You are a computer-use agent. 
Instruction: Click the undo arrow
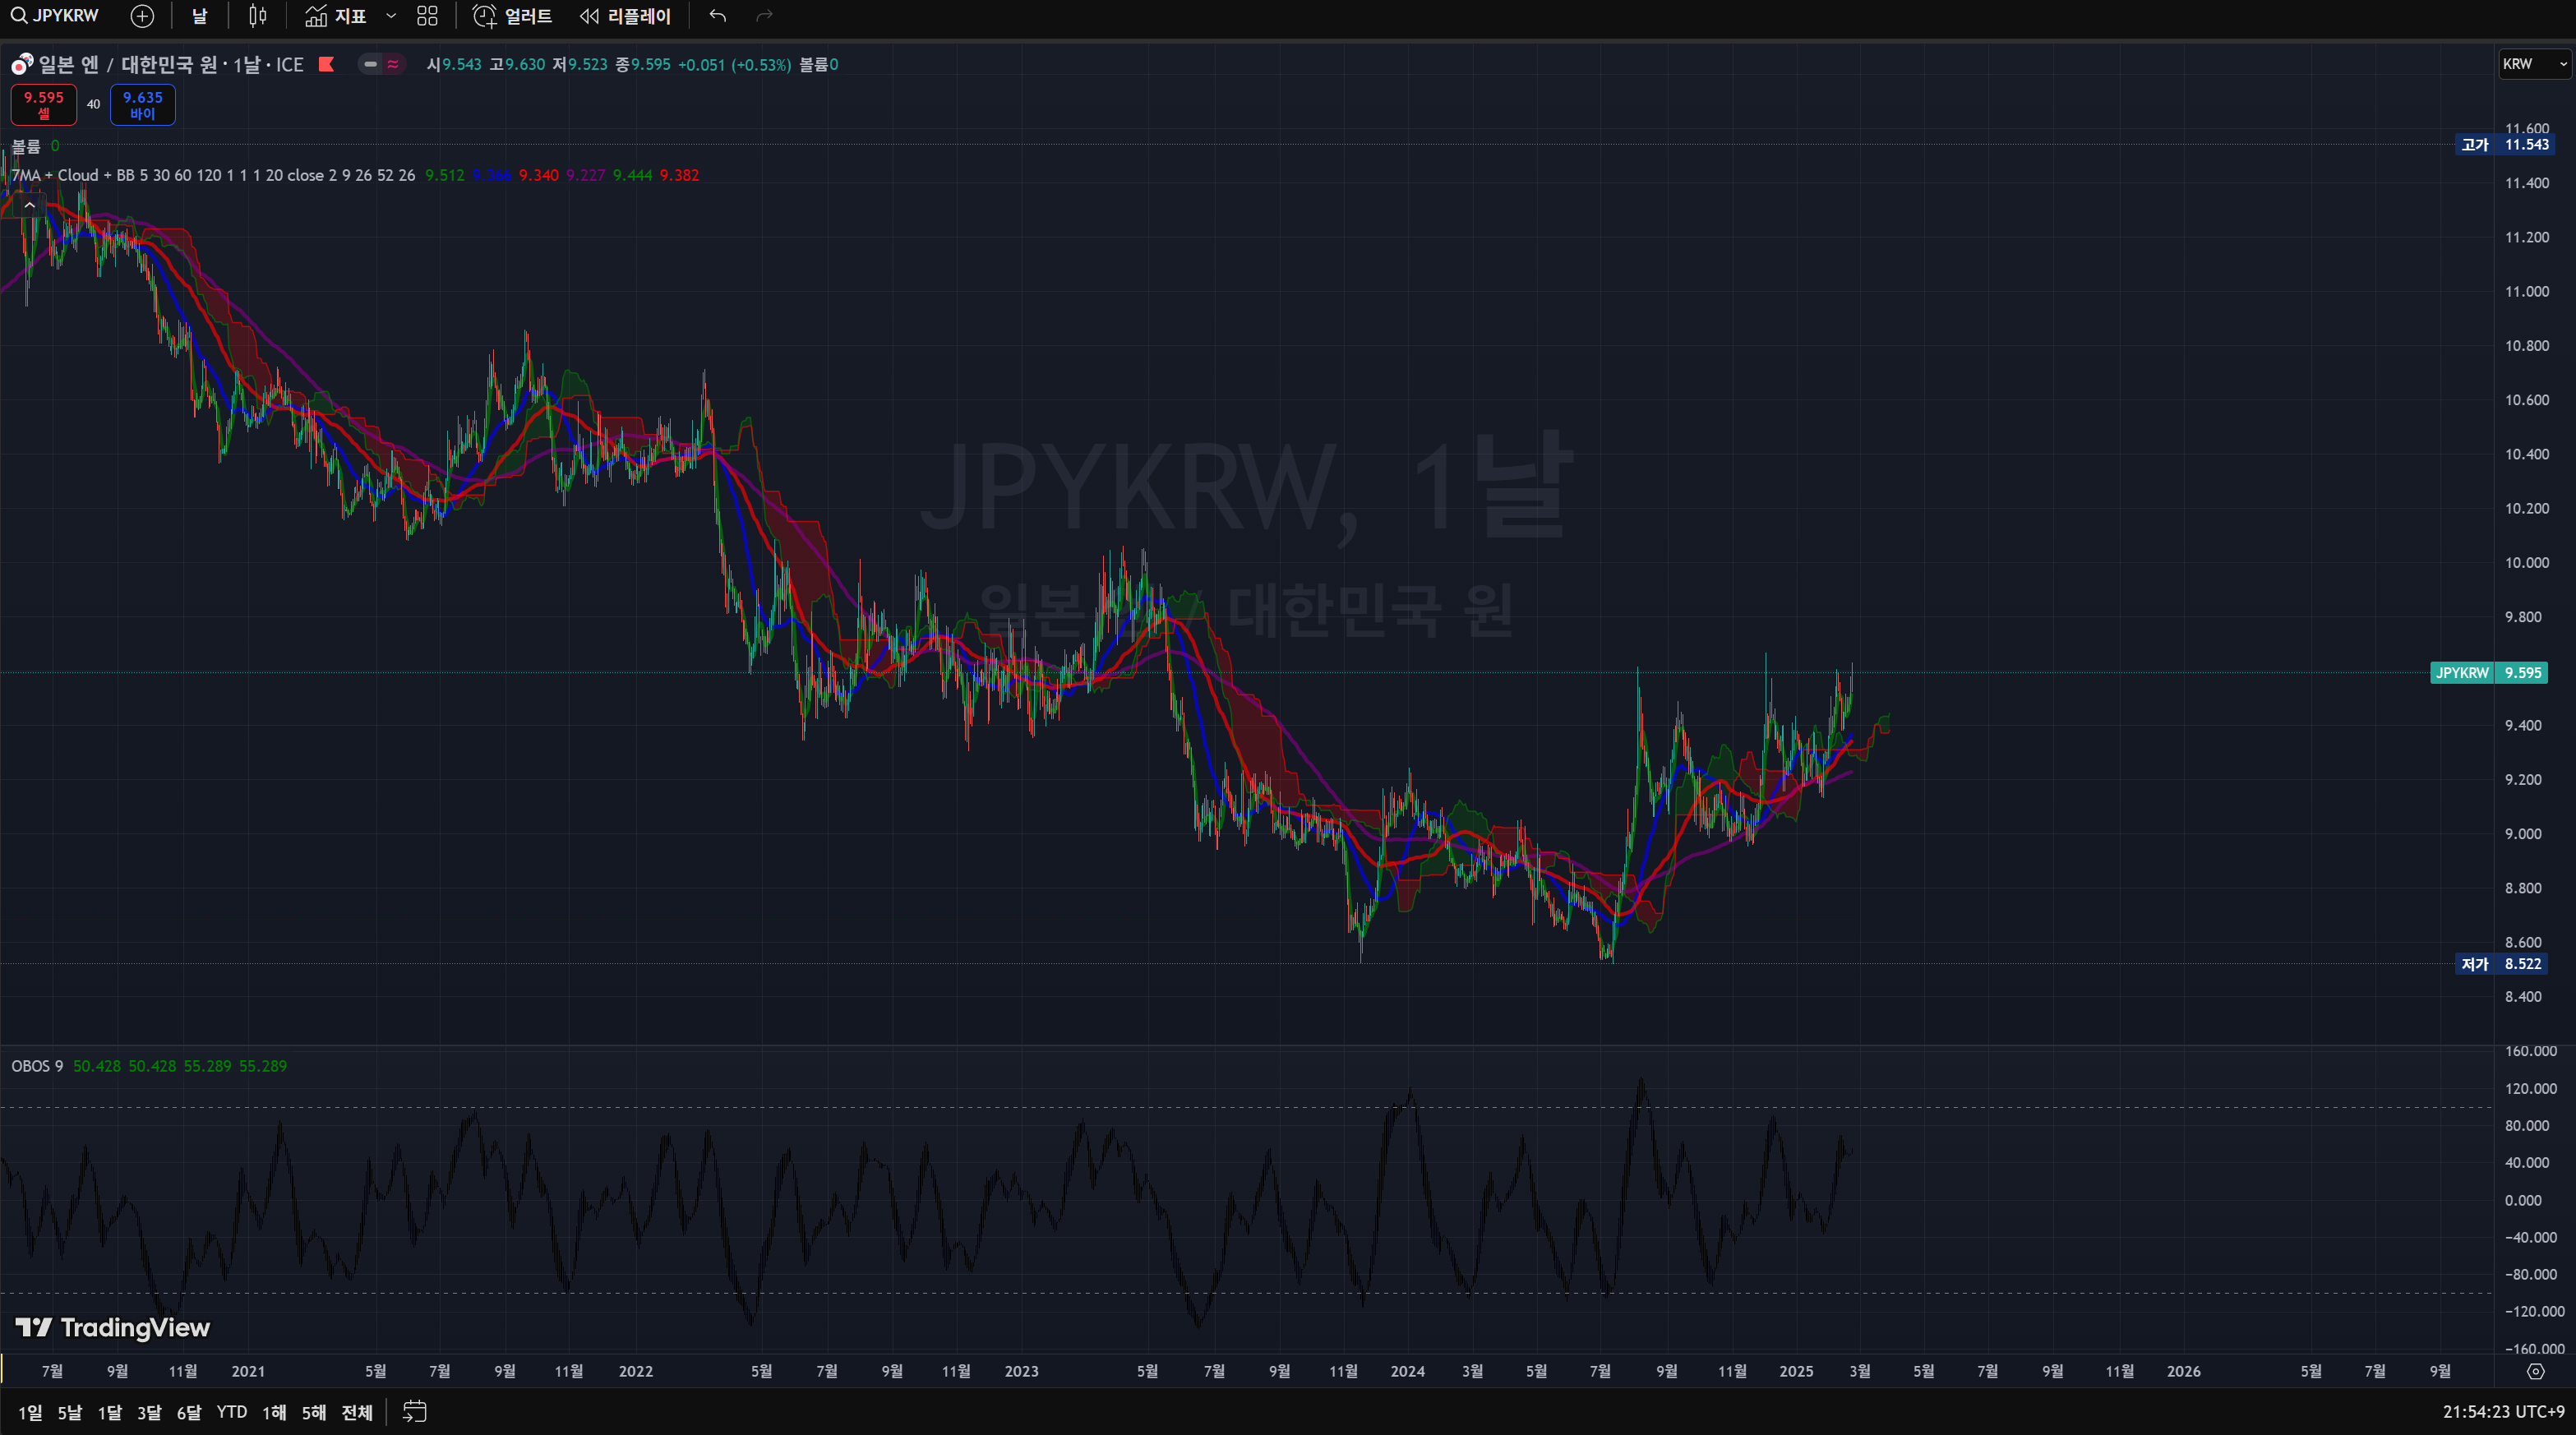click(x=717, y=16)
